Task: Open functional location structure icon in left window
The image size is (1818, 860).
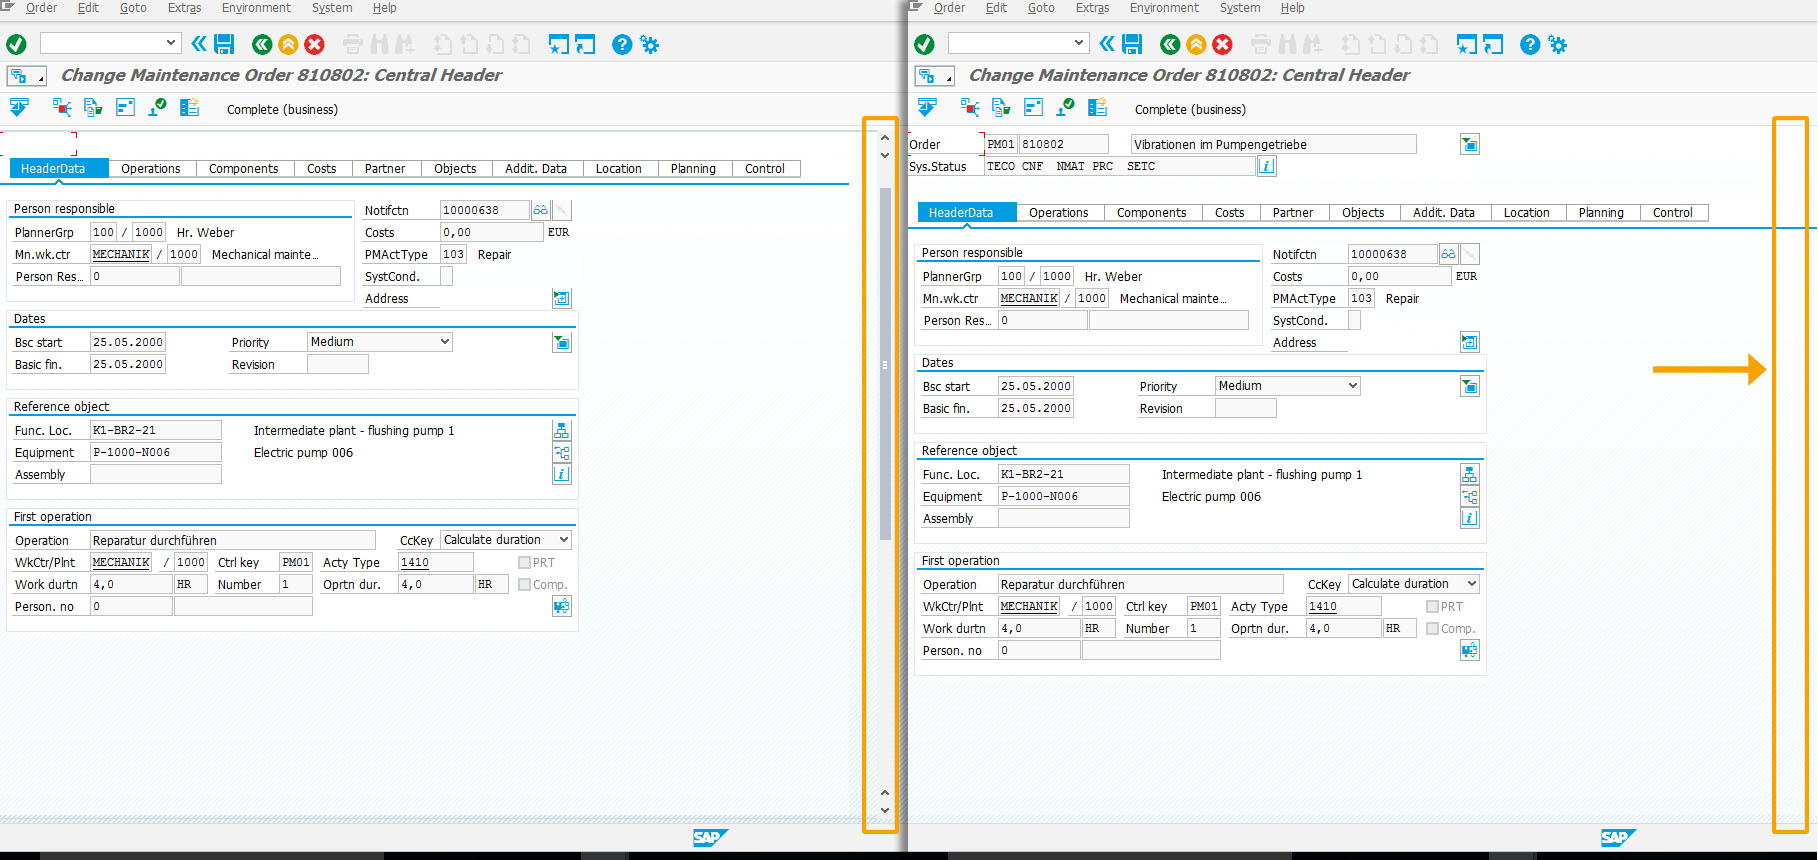Action: point(562,430)
